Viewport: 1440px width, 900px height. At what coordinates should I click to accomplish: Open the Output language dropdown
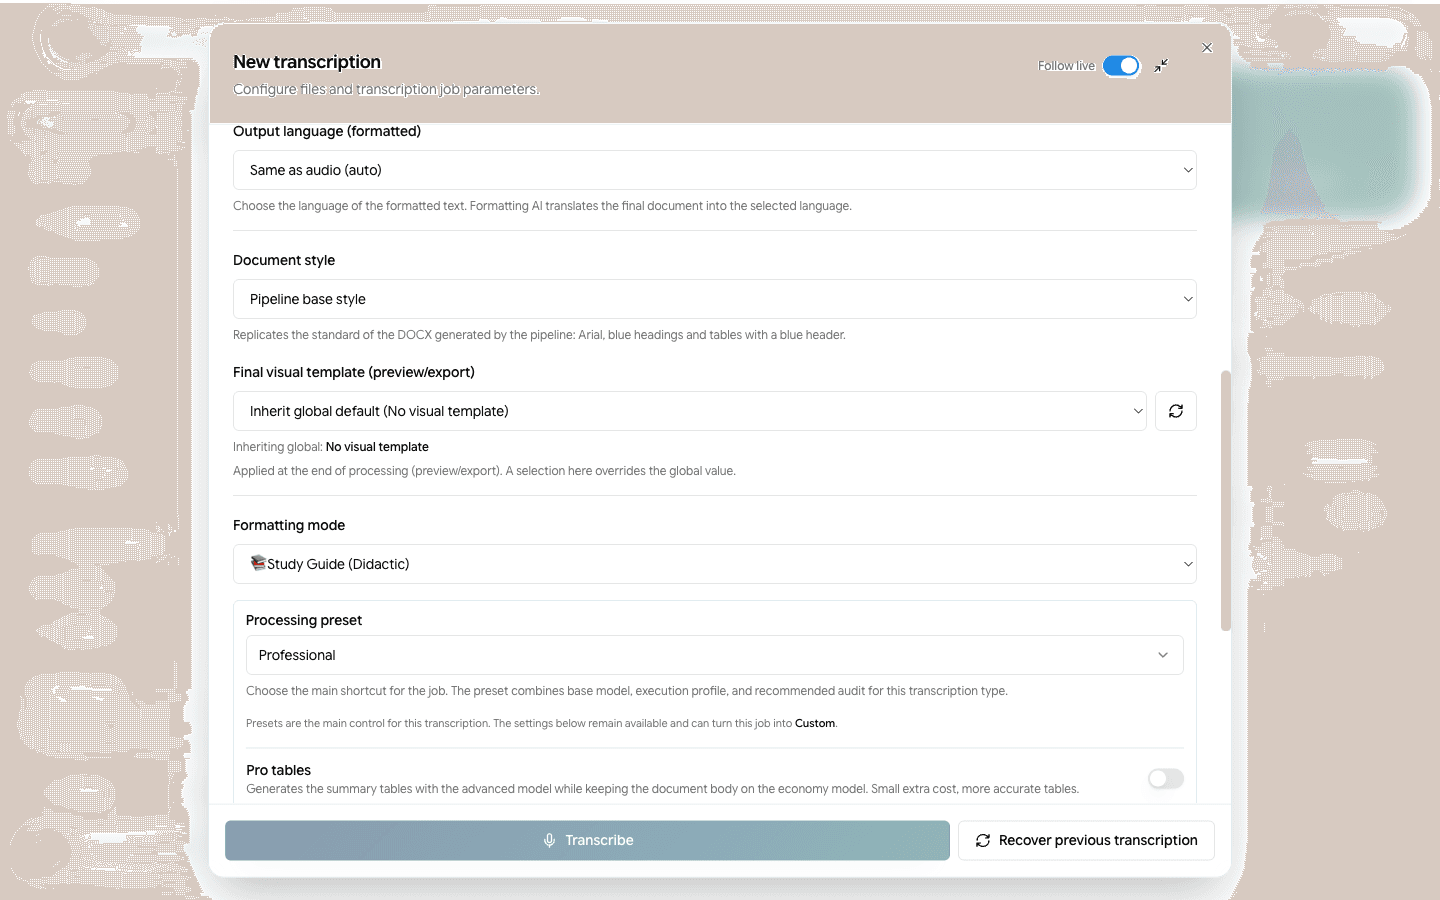pyautogui.click(x=715, y=170)
